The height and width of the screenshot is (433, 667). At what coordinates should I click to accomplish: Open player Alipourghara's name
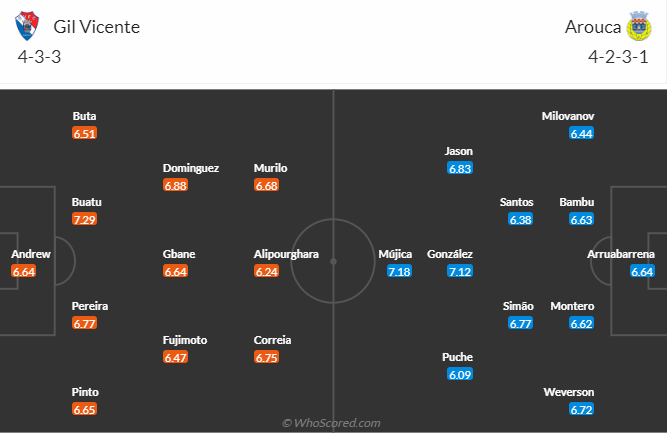pyautogui.click(x=286, y=254)
